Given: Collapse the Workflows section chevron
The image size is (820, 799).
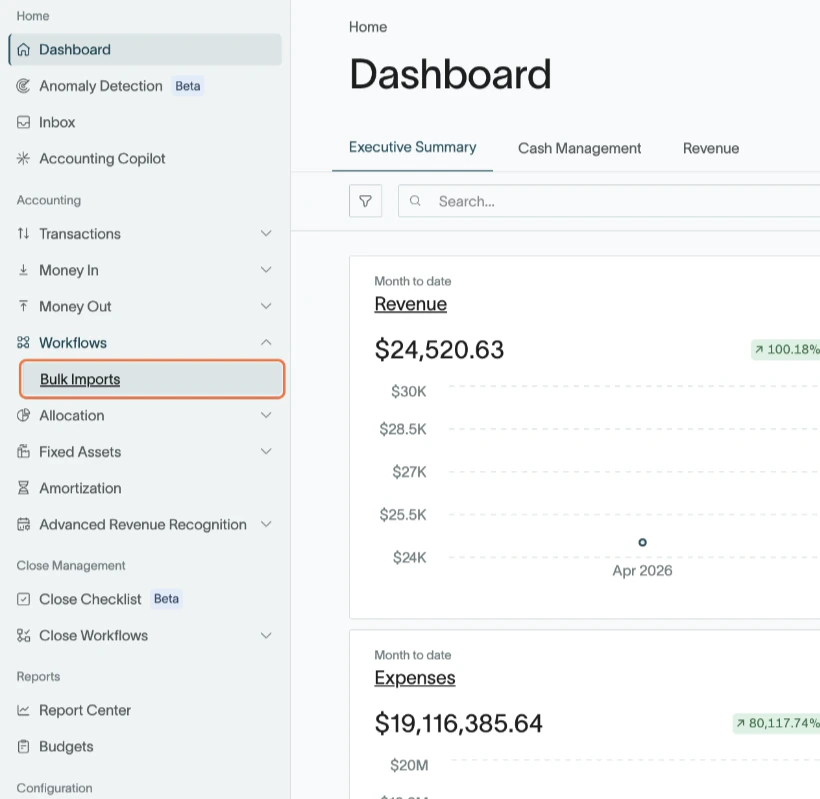Looking at the screenshot, I should pyautogui.click(x=266, y=343).
